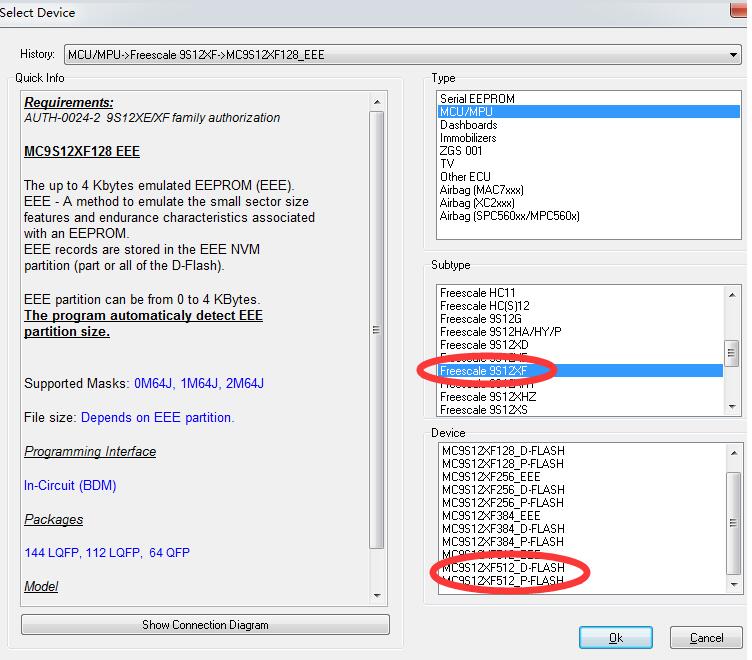Click Subtype list scroll up arrow
This screenshot has width=752, height=660.
tap(732, 295)
